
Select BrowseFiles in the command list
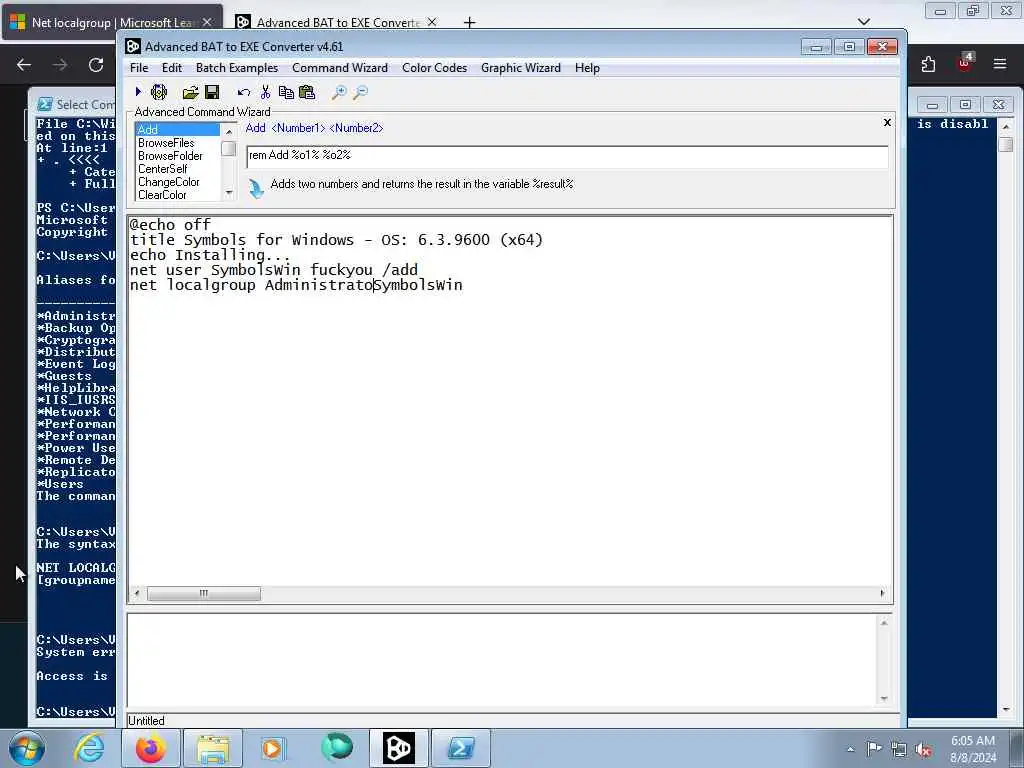(178, 142)
